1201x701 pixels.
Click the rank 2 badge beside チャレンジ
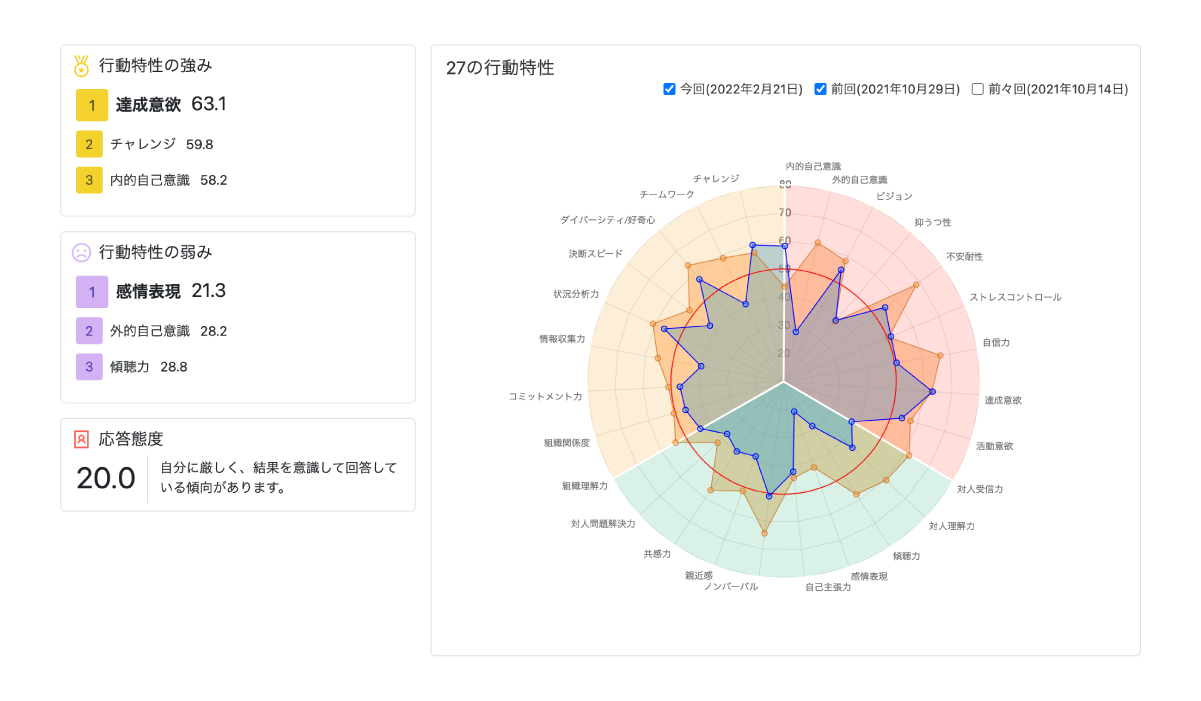[89, 144]
